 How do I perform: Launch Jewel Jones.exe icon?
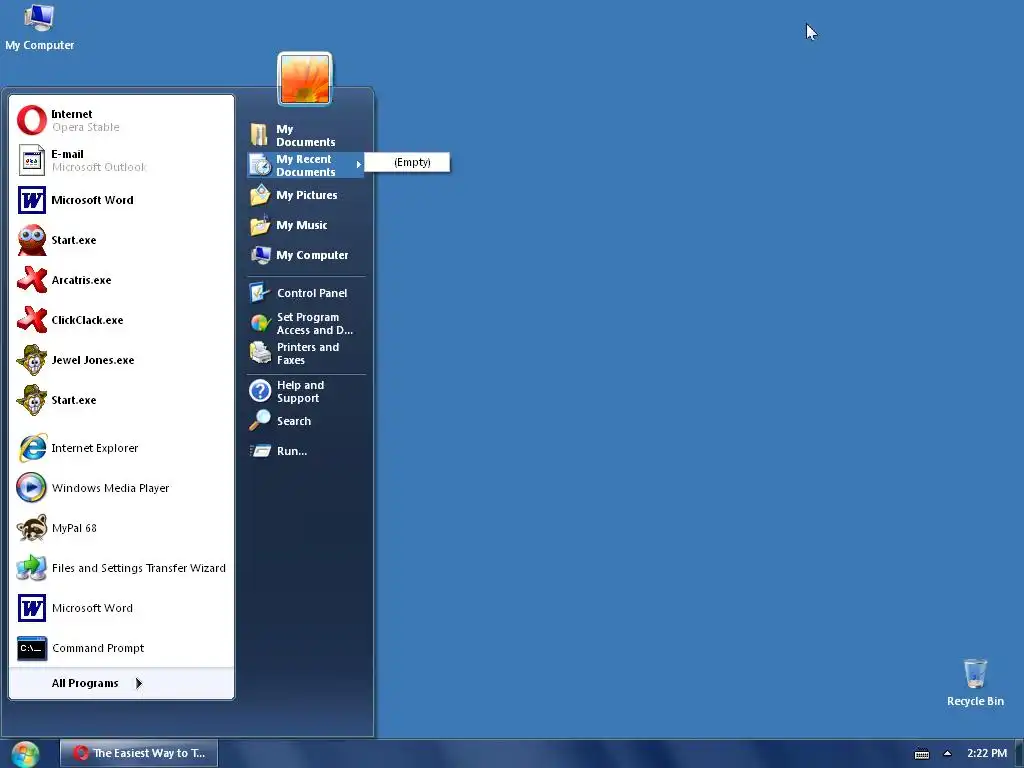pyautogui.click(x=31, y=360)
